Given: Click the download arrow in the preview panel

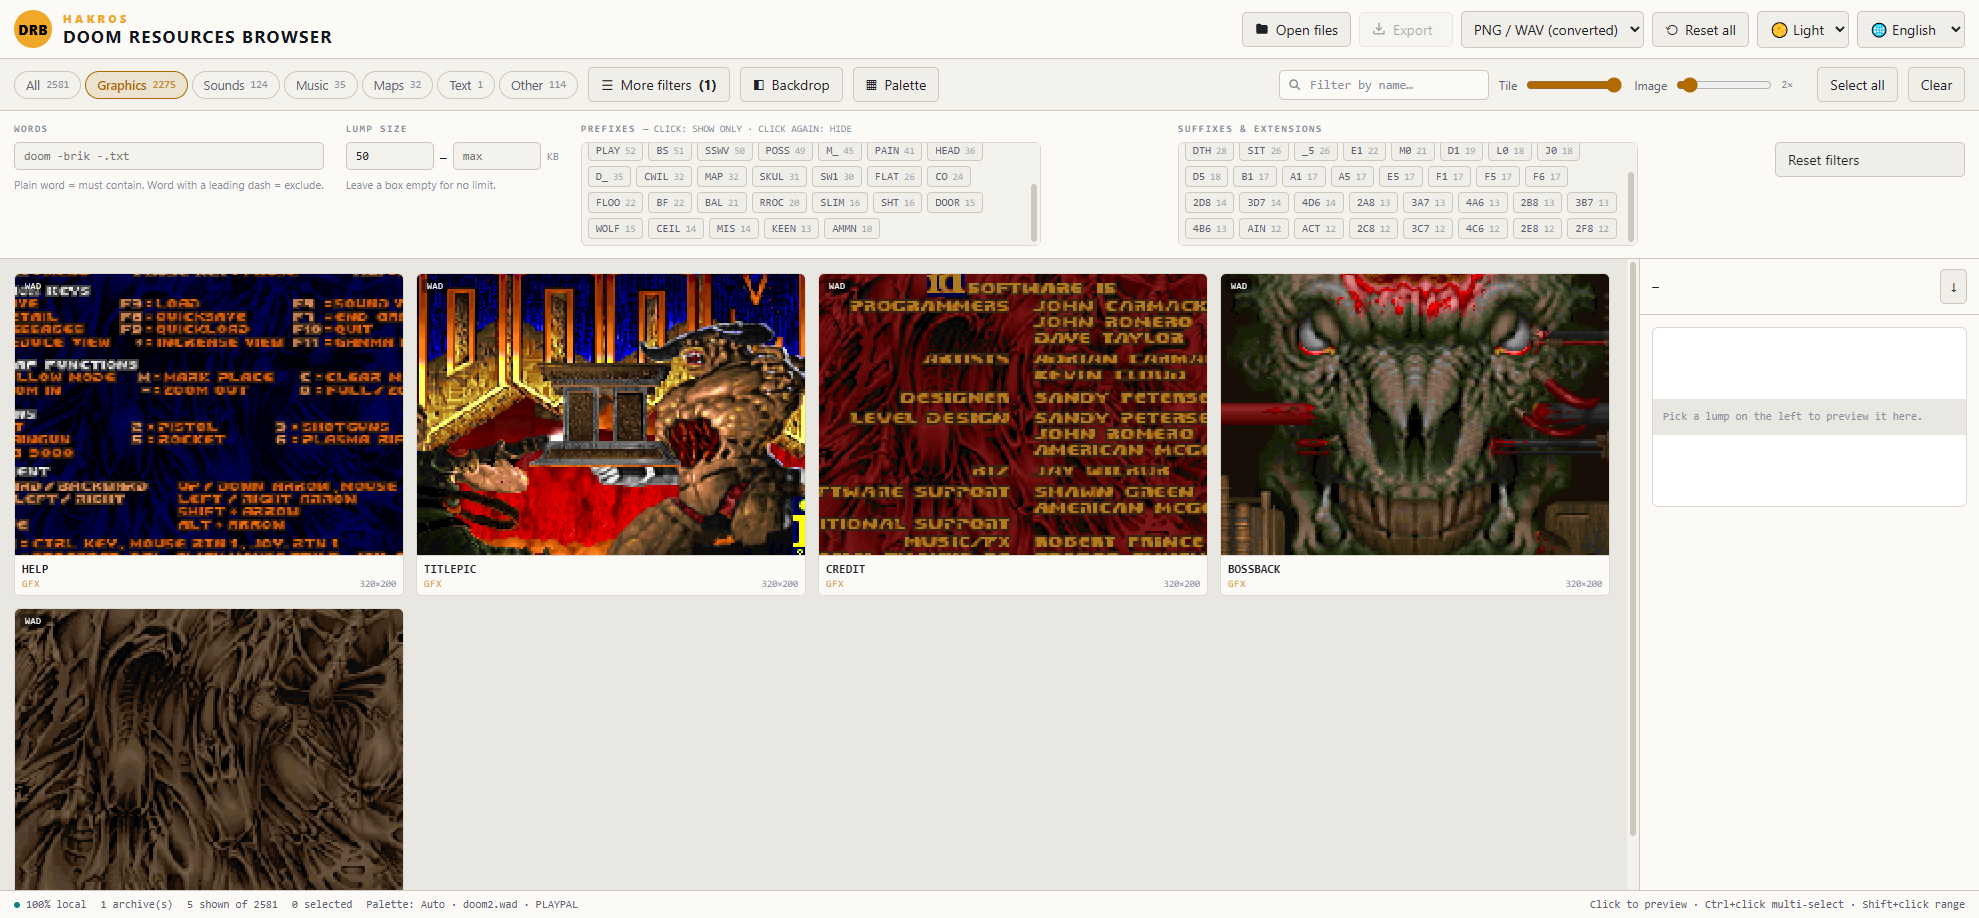Looking at the screenshot, I should (x=1953, y=287).
